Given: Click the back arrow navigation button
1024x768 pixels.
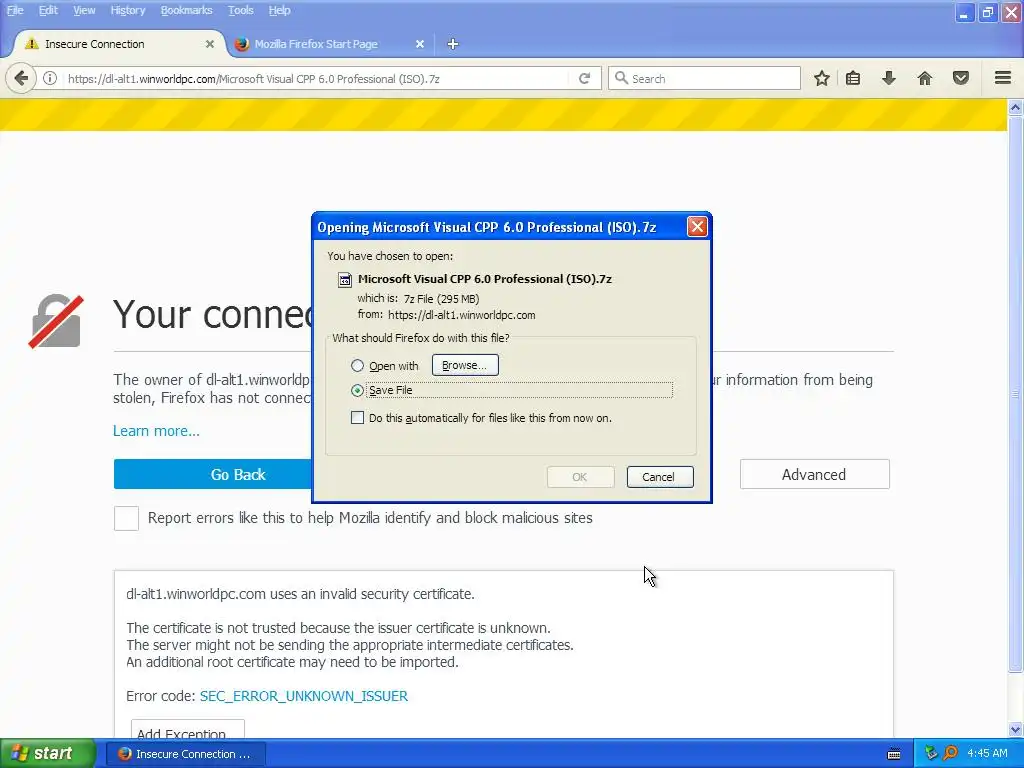Looking at the screenshot, I should [x=21, y=78].
